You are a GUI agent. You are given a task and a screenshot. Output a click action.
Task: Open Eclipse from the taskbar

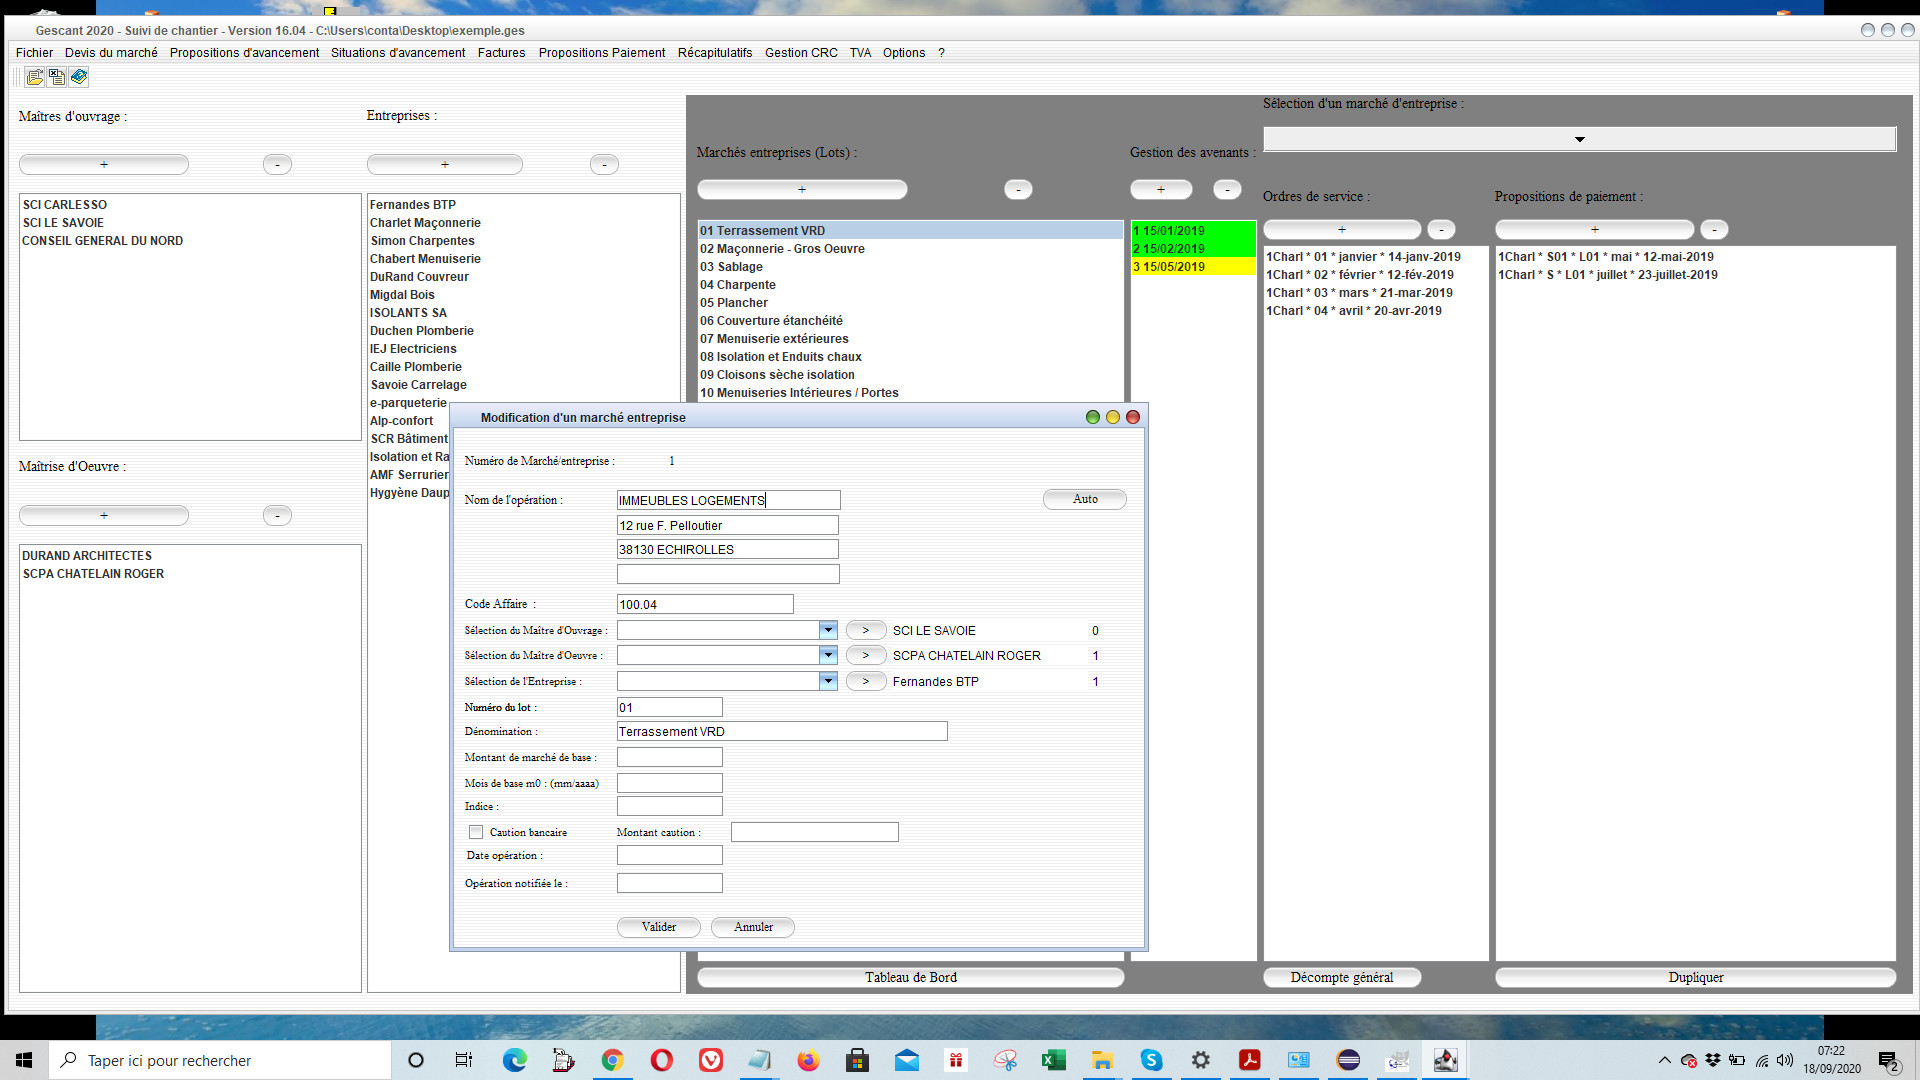pyautogui.click(x=1347, y=1060)
